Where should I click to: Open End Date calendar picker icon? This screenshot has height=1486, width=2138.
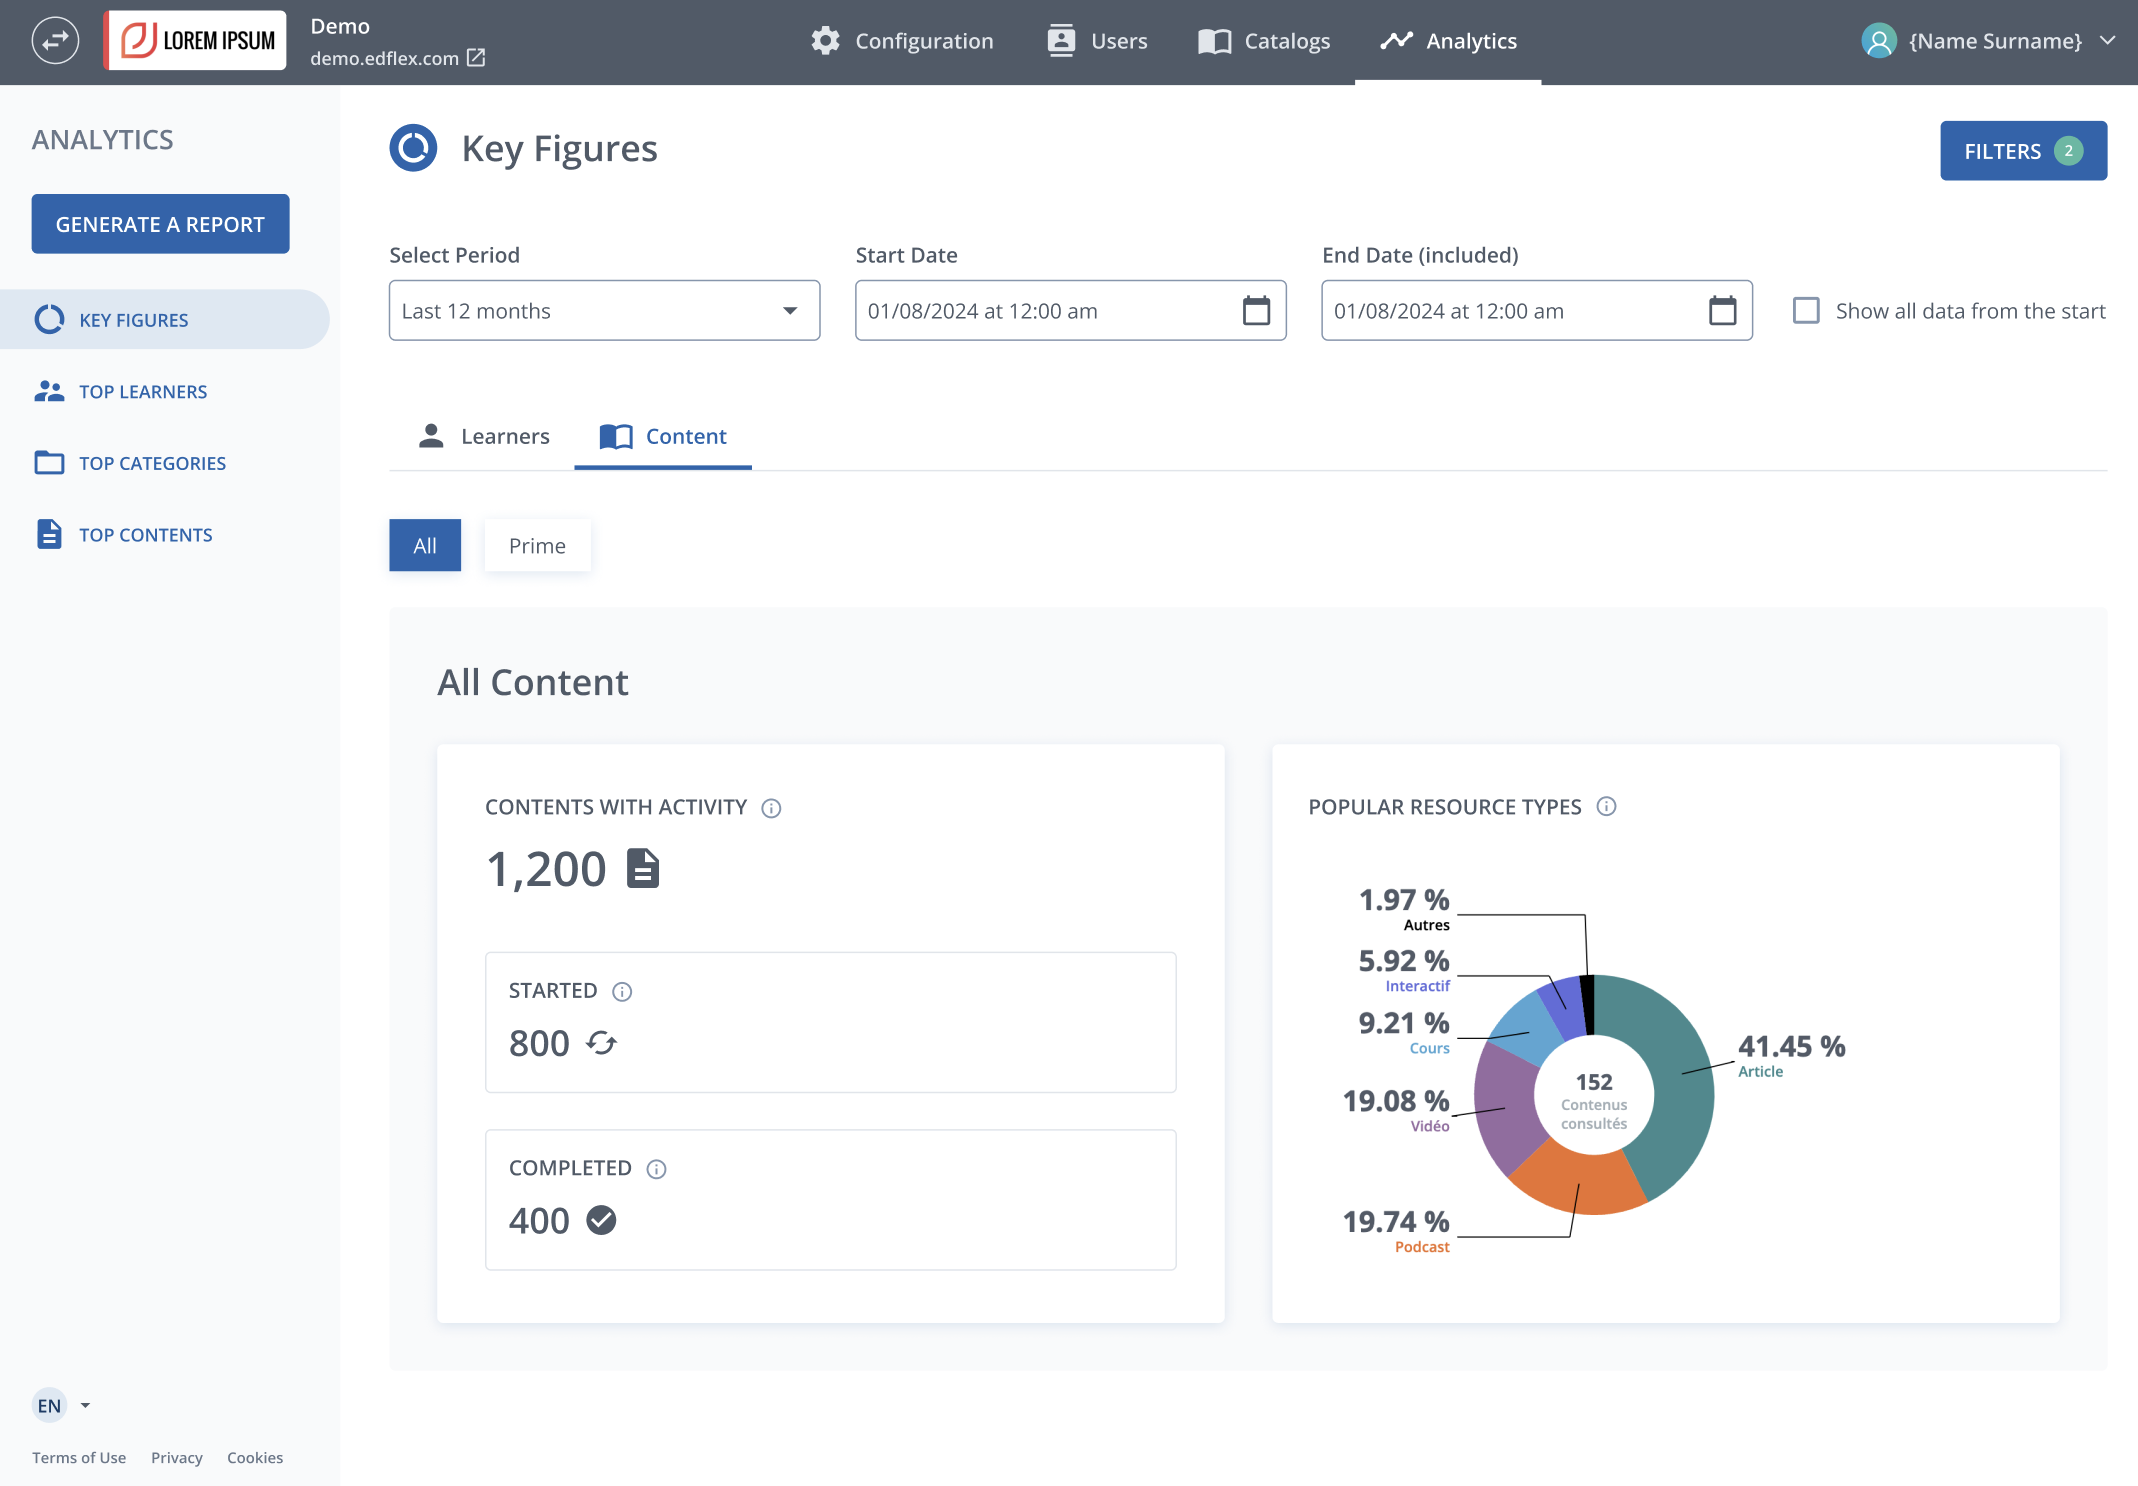pyautogui.click(x=1722, y=311)
